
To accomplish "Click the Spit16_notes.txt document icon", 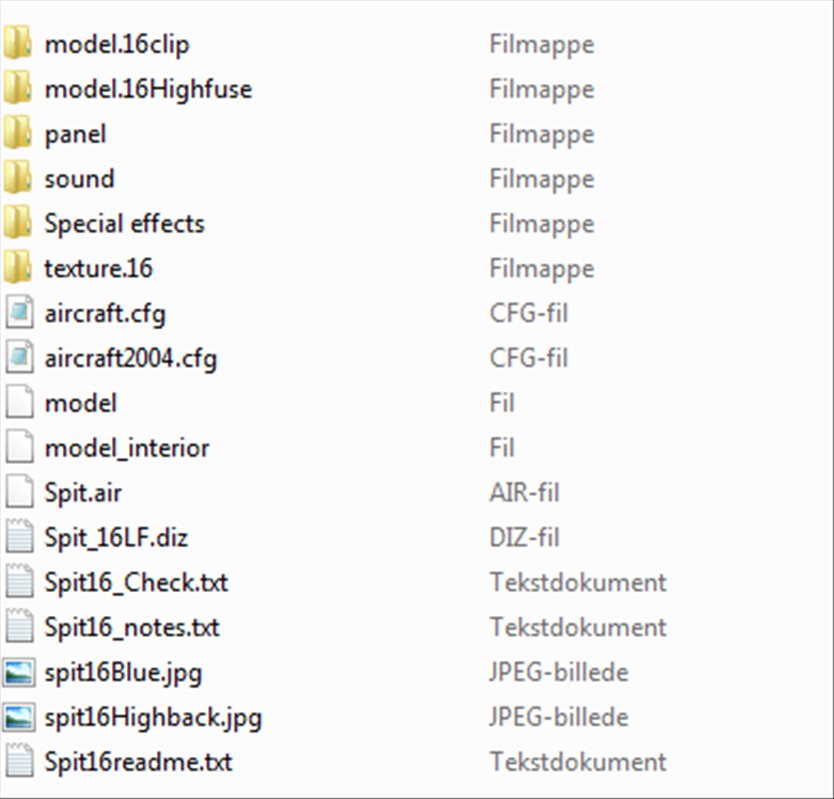I will point(18,627).
